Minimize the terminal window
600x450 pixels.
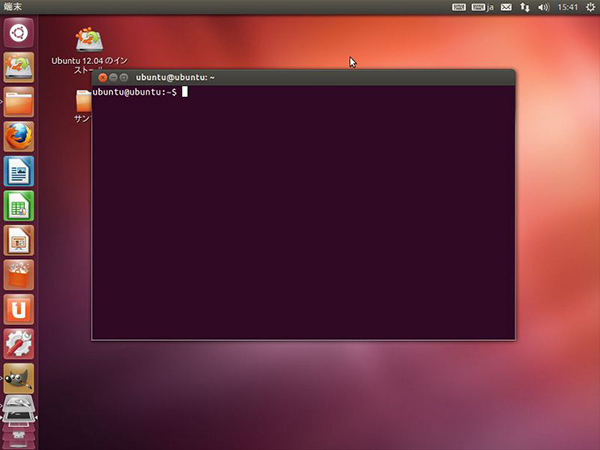click(x=113, y=78)
